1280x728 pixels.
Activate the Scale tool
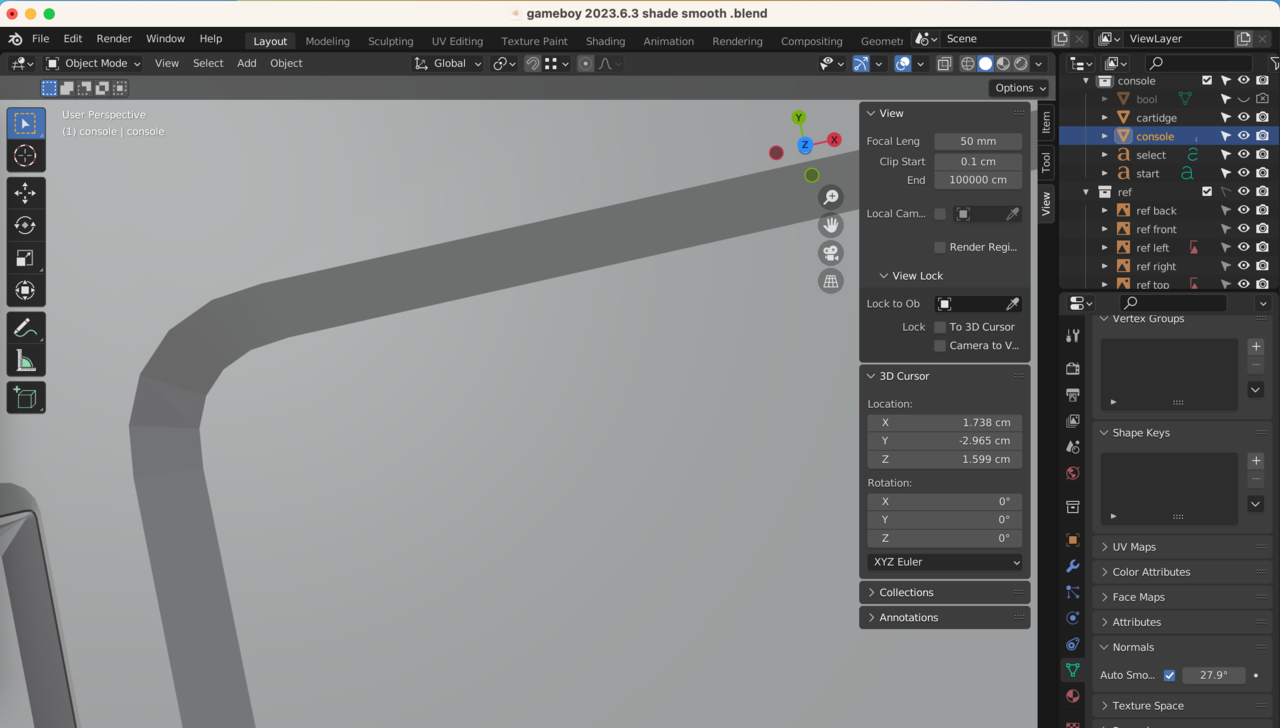pyautogui.click(x=26, y=258)
